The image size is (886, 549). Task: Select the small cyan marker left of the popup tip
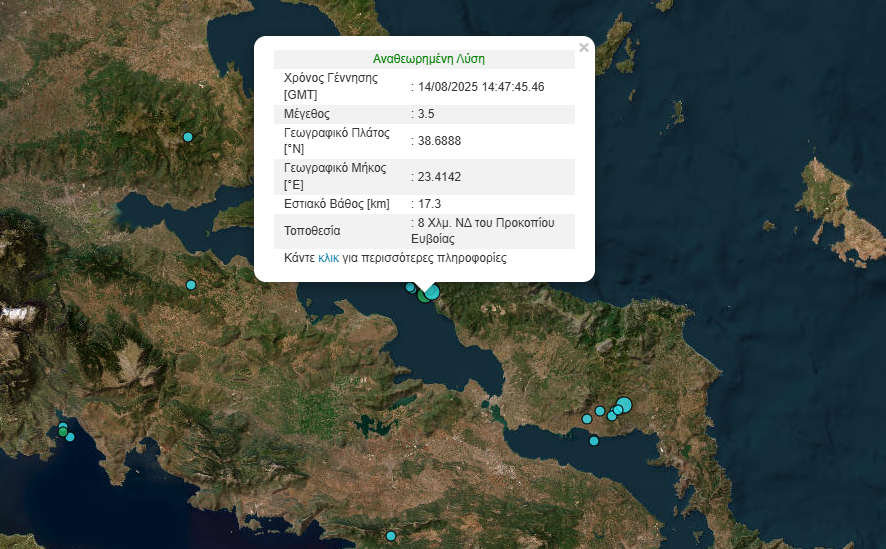click(x=410, y=287)
